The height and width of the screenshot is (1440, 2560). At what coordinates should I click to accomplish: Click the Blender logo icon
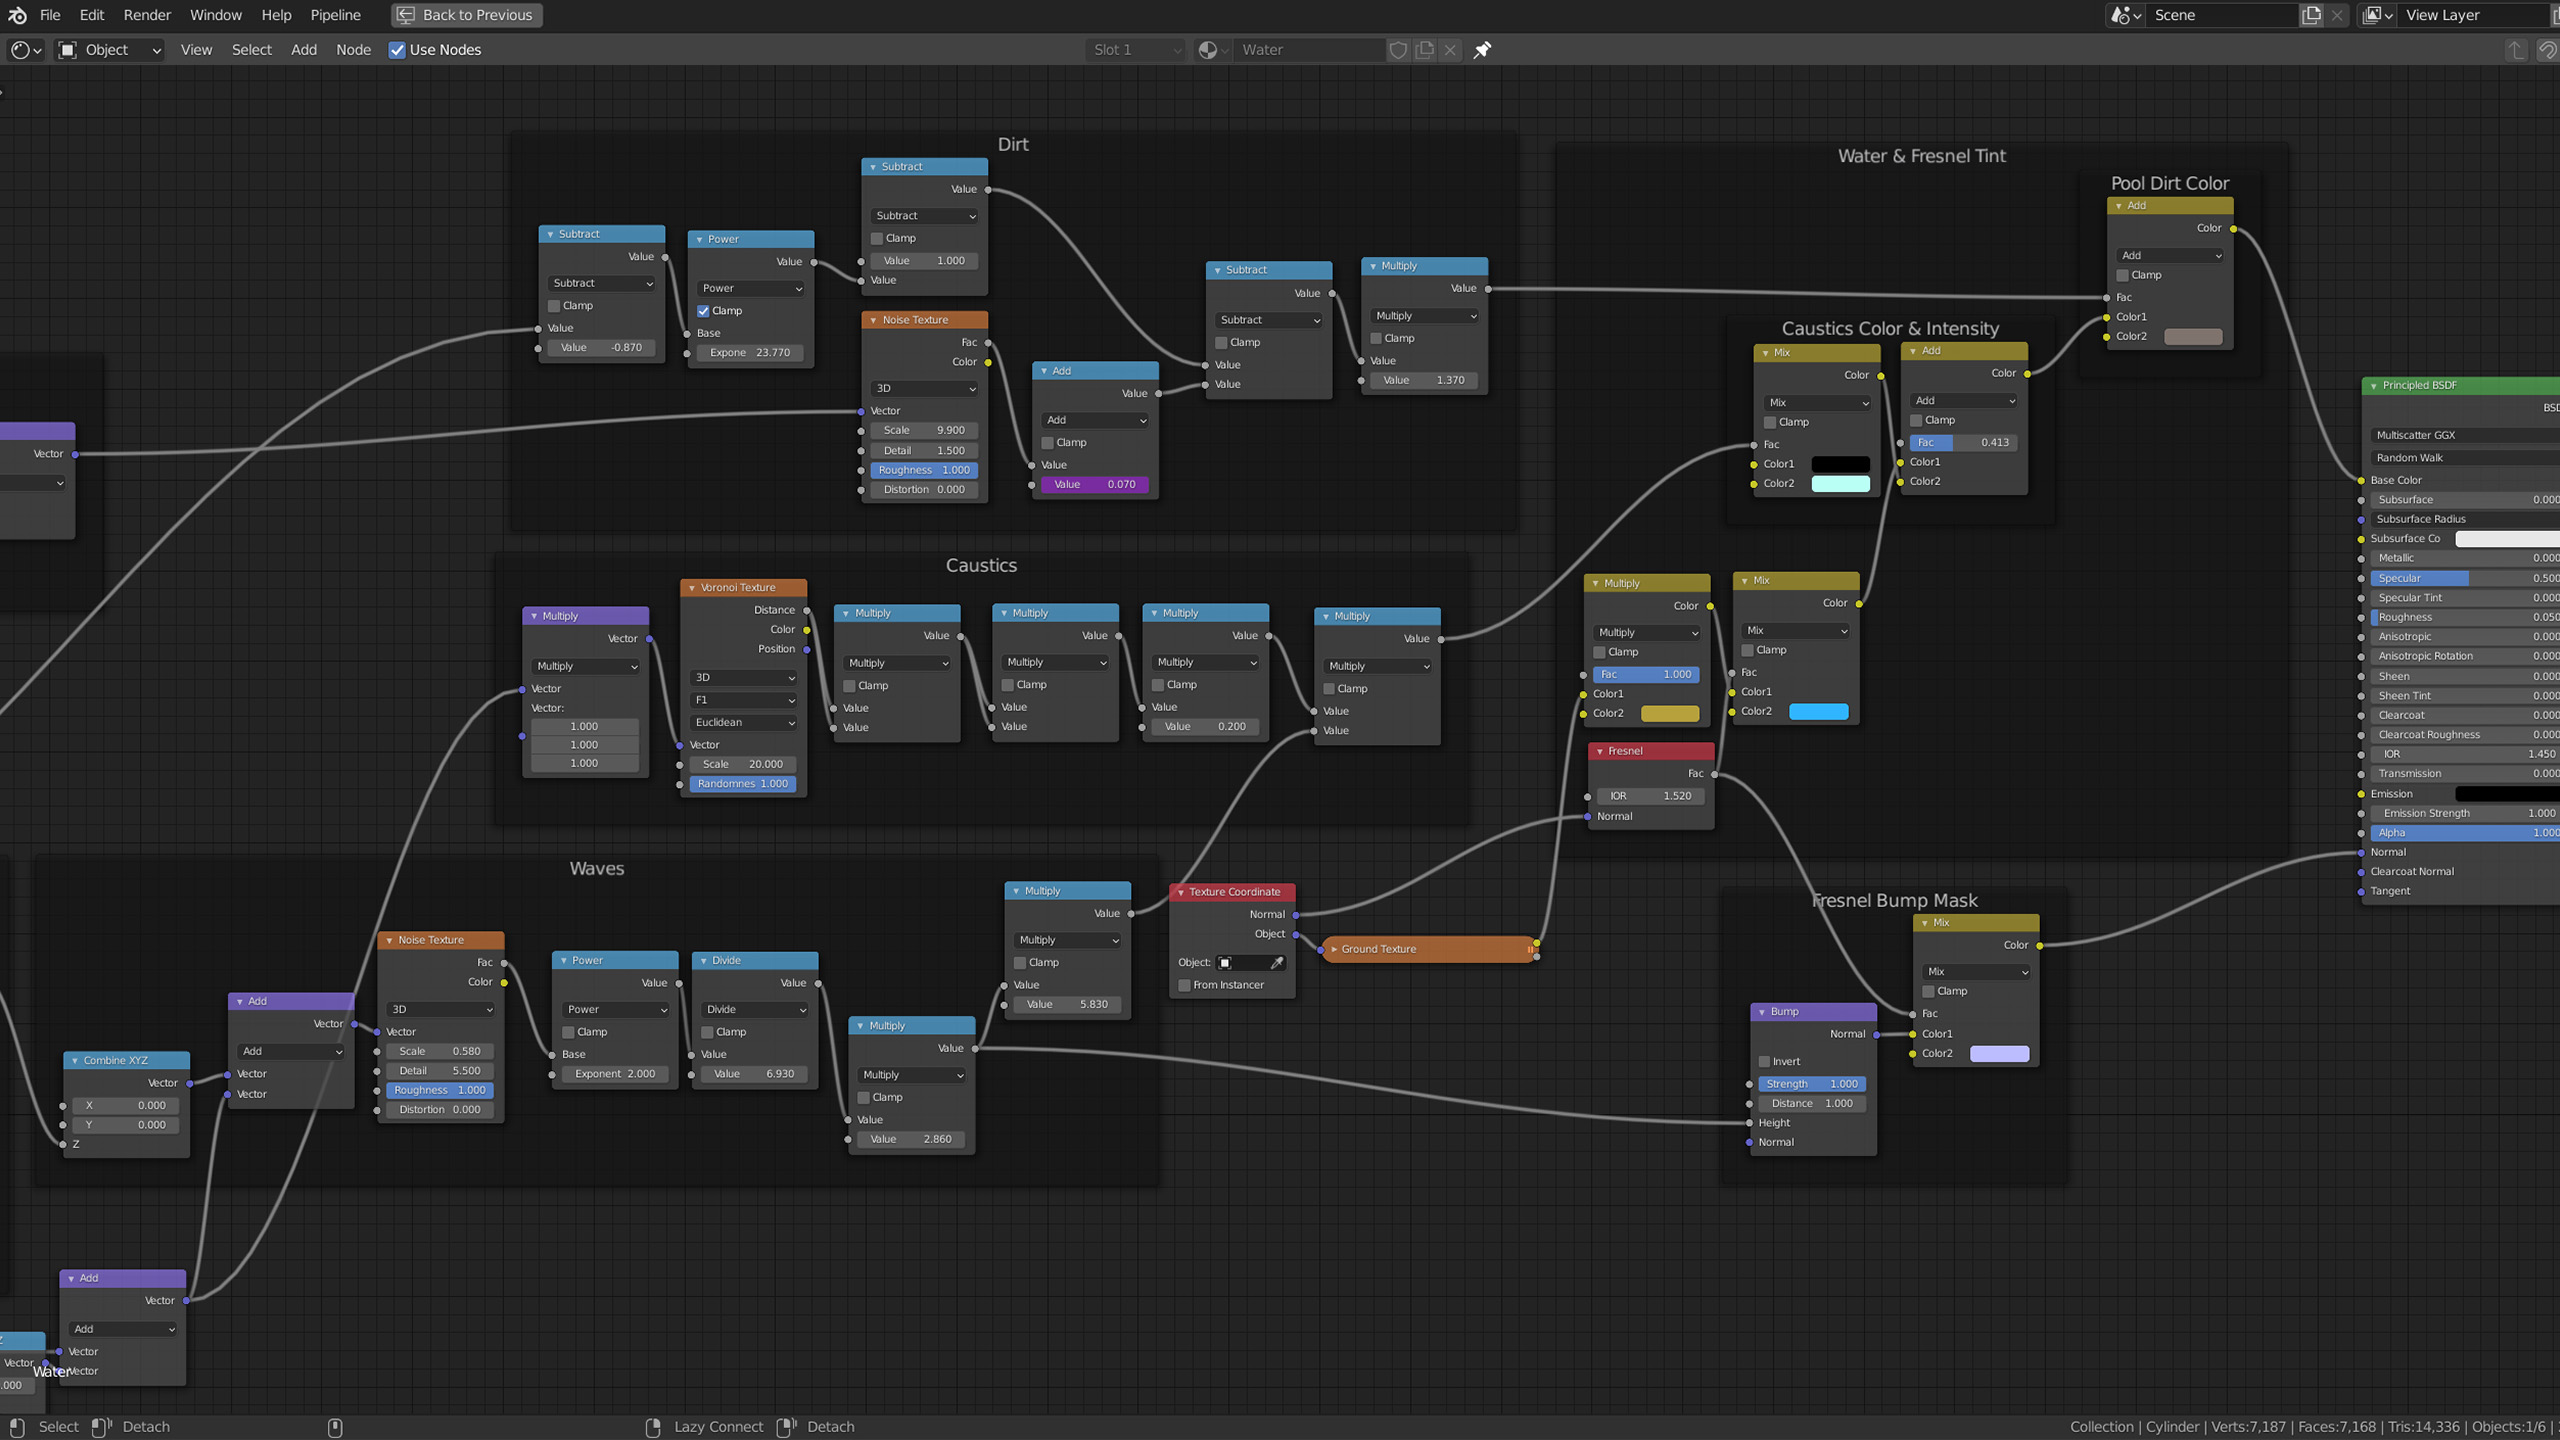tap(16, 15)
